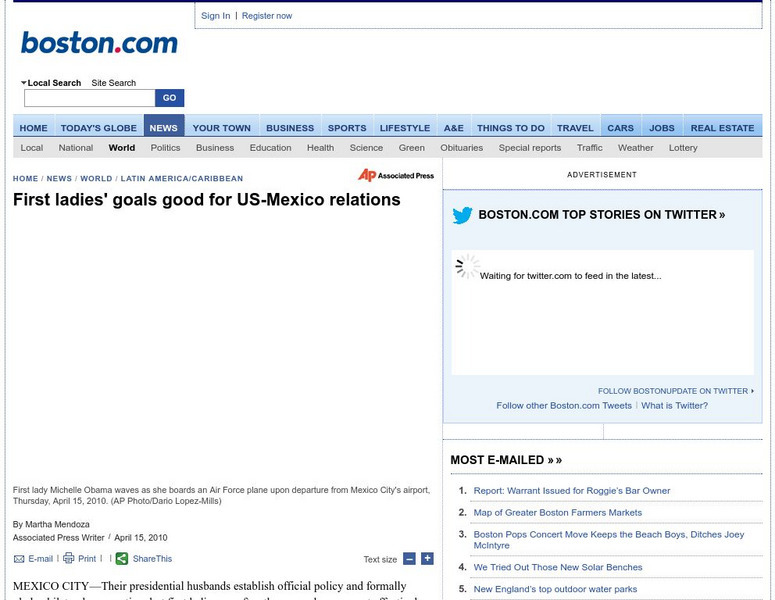Select the Traffic subsection
Viewport: 775px width, 600px height.
590,148
